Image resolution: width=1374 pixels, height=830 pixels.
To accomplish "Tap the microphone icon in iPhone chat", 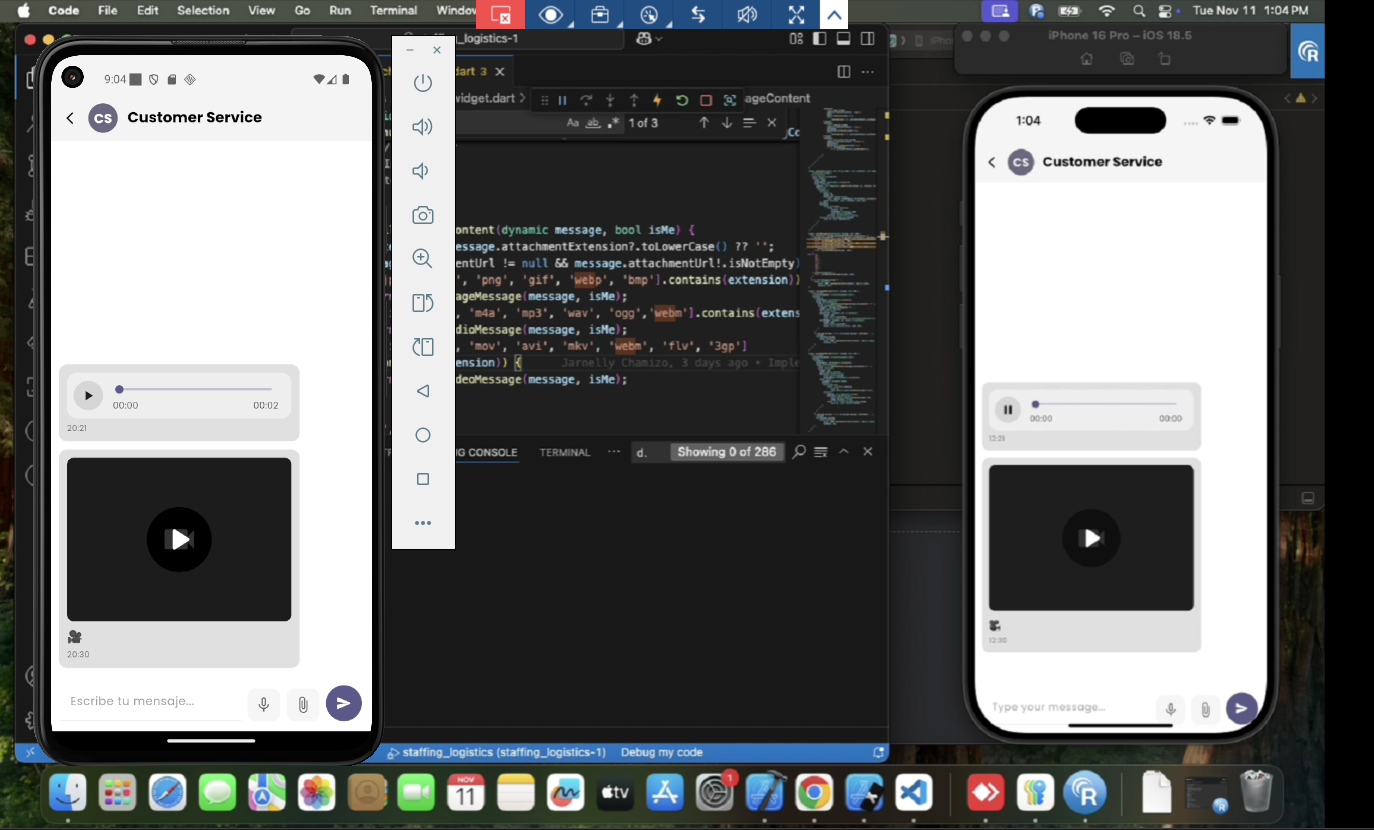I will click(x=1170, y=709).
